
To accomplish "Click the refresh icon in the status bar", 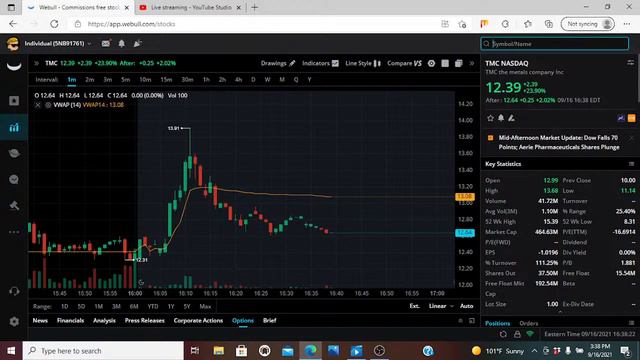I will pyautogui.click(x=503, y=334).
